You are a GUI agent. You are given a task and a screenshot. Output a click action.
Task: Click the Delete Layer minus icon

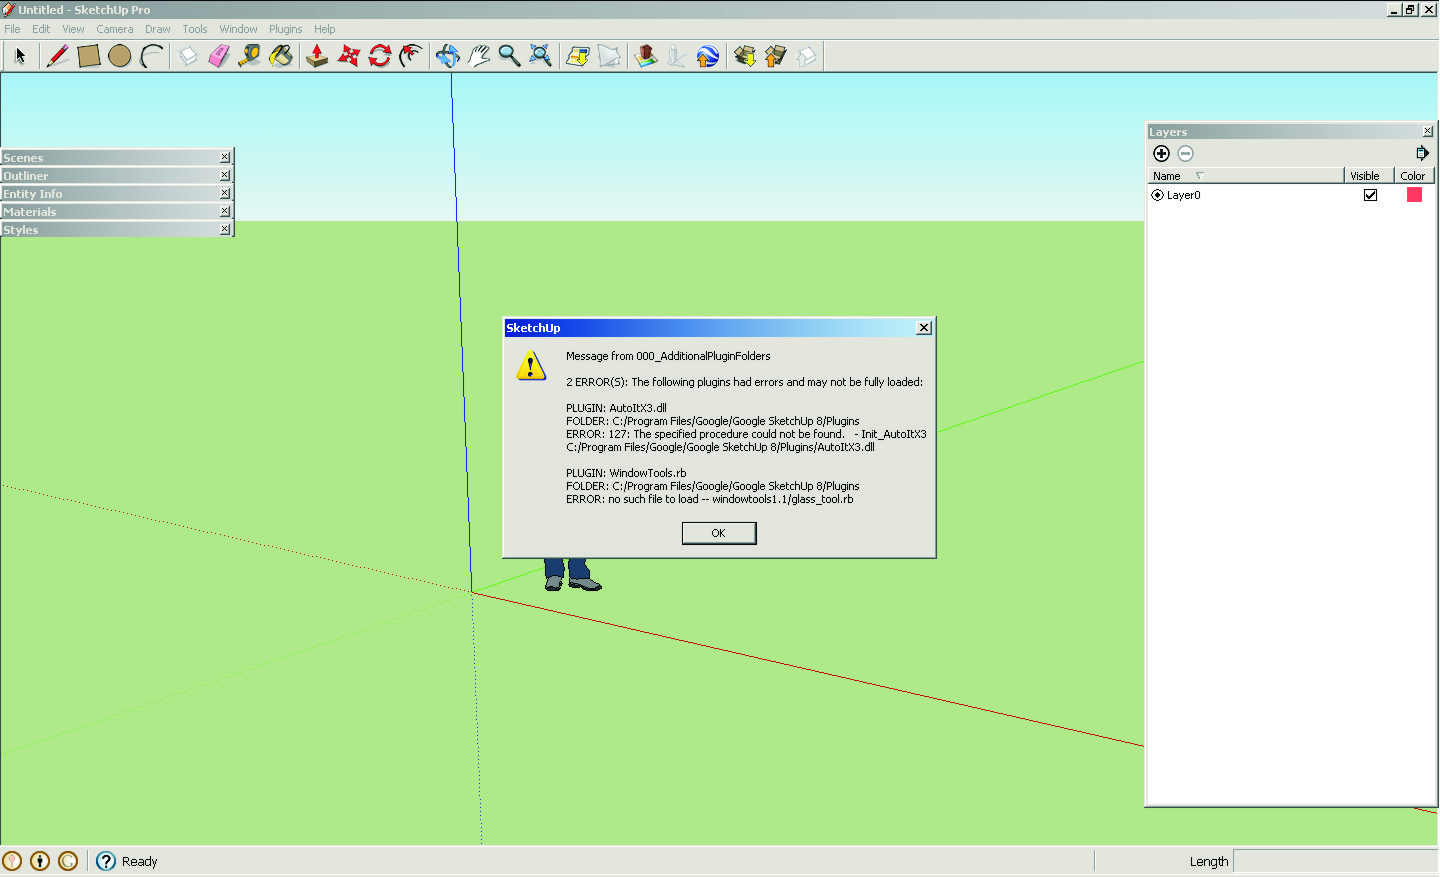click(x=1185, y=153)
